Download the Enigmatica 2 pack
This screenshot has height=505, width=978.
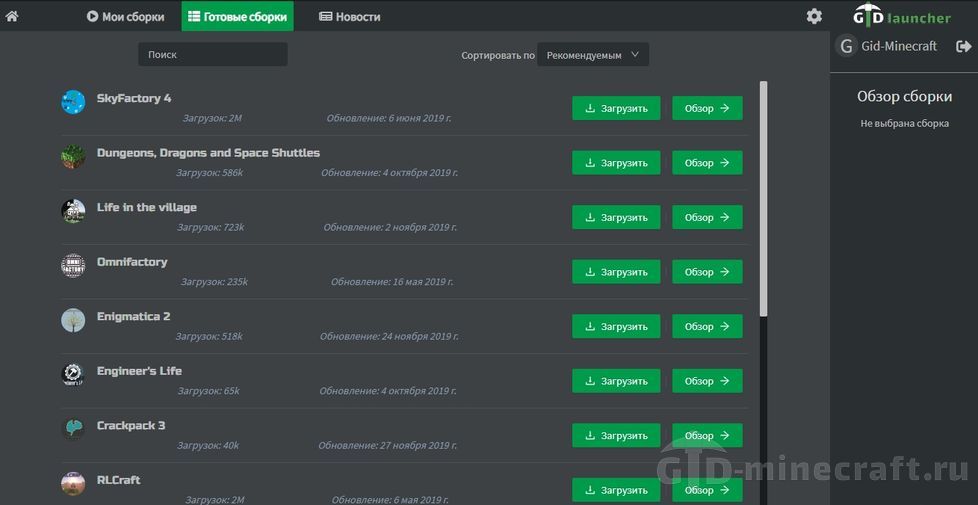pos(616,327)
